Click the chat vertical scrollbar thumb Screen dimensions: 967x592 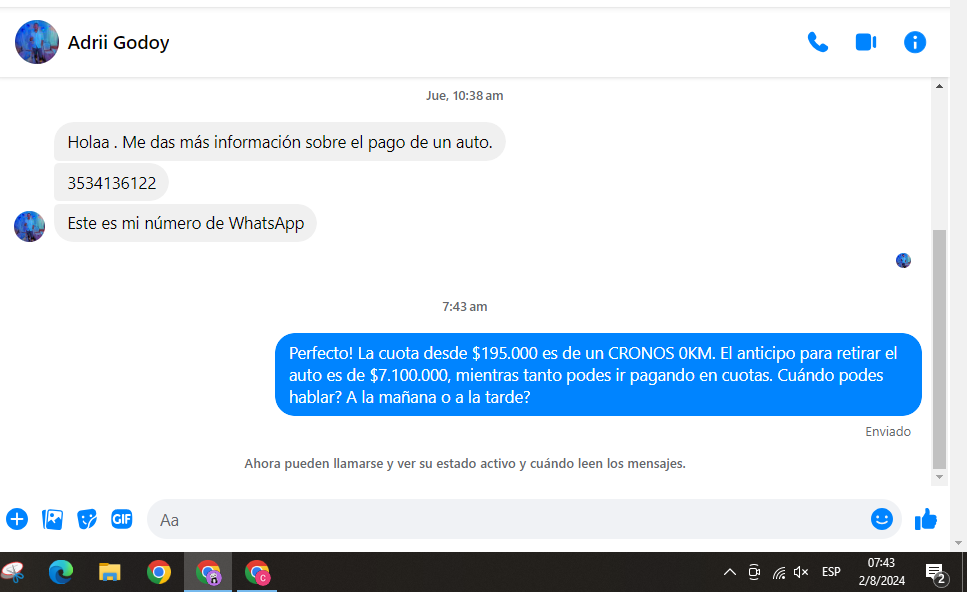939,350
